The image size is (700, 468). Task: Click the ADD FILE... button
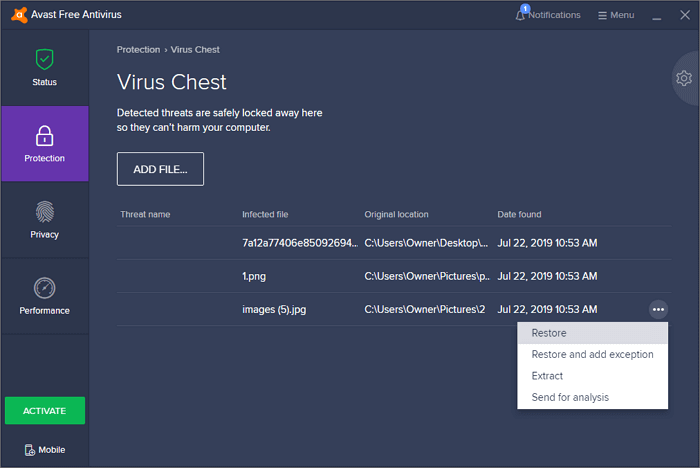pyautogui.click(x=160, y=169)
